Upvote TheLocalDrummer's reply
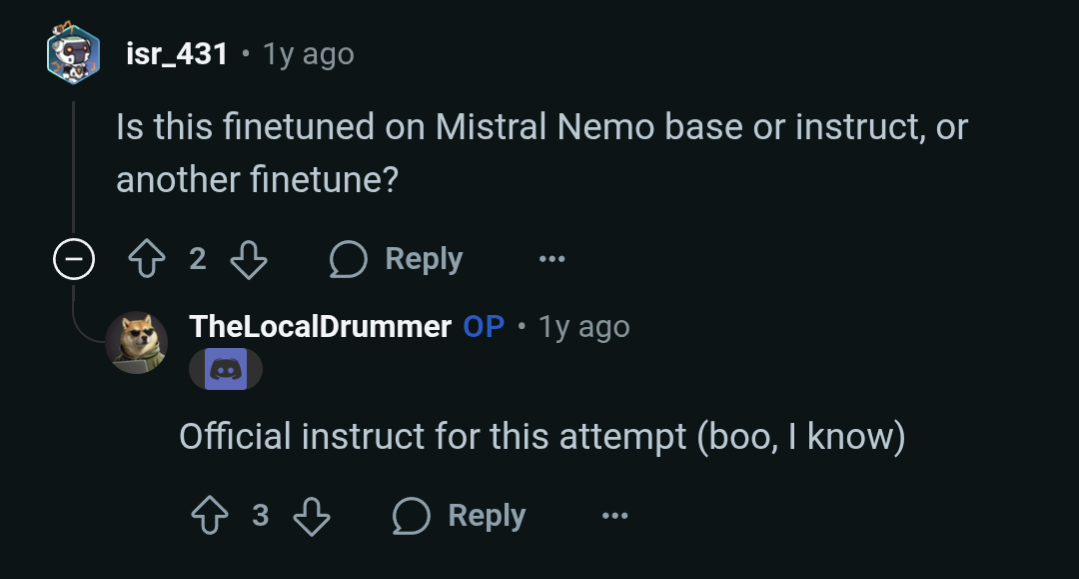The height and width of the screenshot is (579, 1079). [209, 516]
